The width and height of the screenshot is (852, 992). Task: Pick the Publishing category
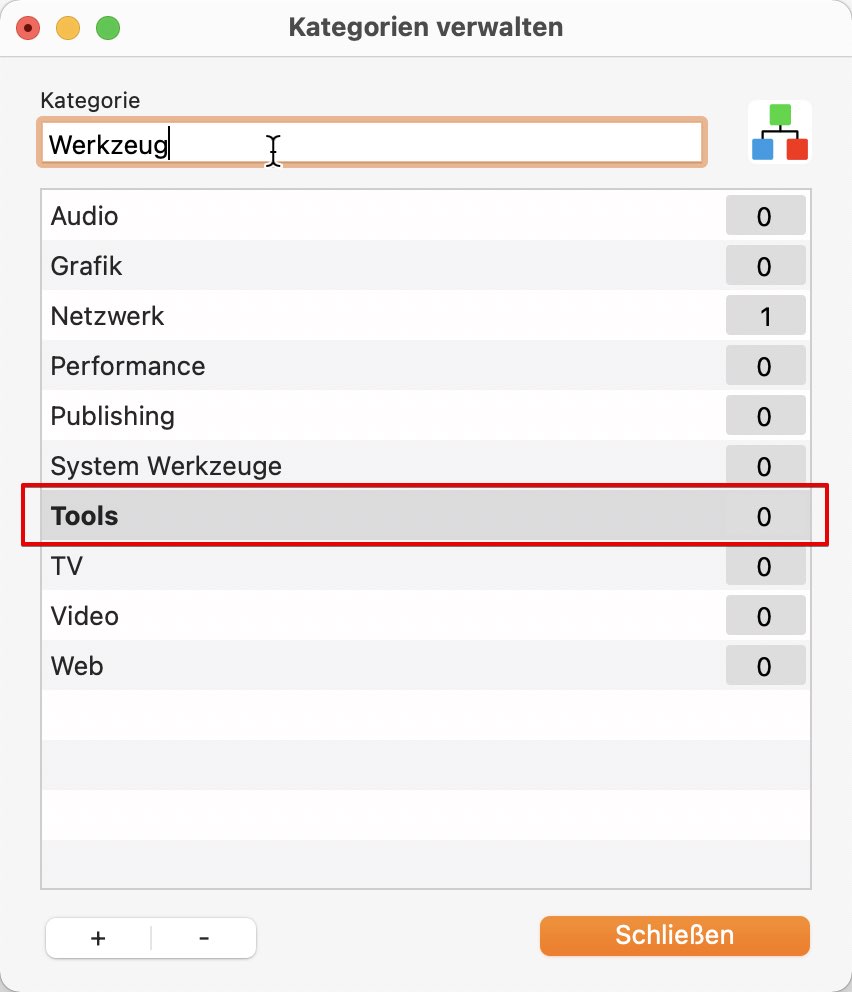[426, 416]
